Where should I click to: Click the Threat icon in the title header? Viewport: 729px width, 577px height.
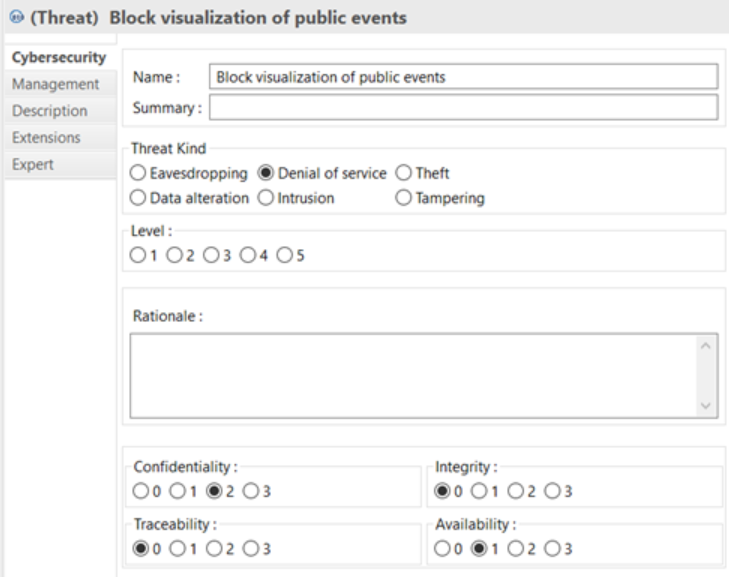click(17, 18)
